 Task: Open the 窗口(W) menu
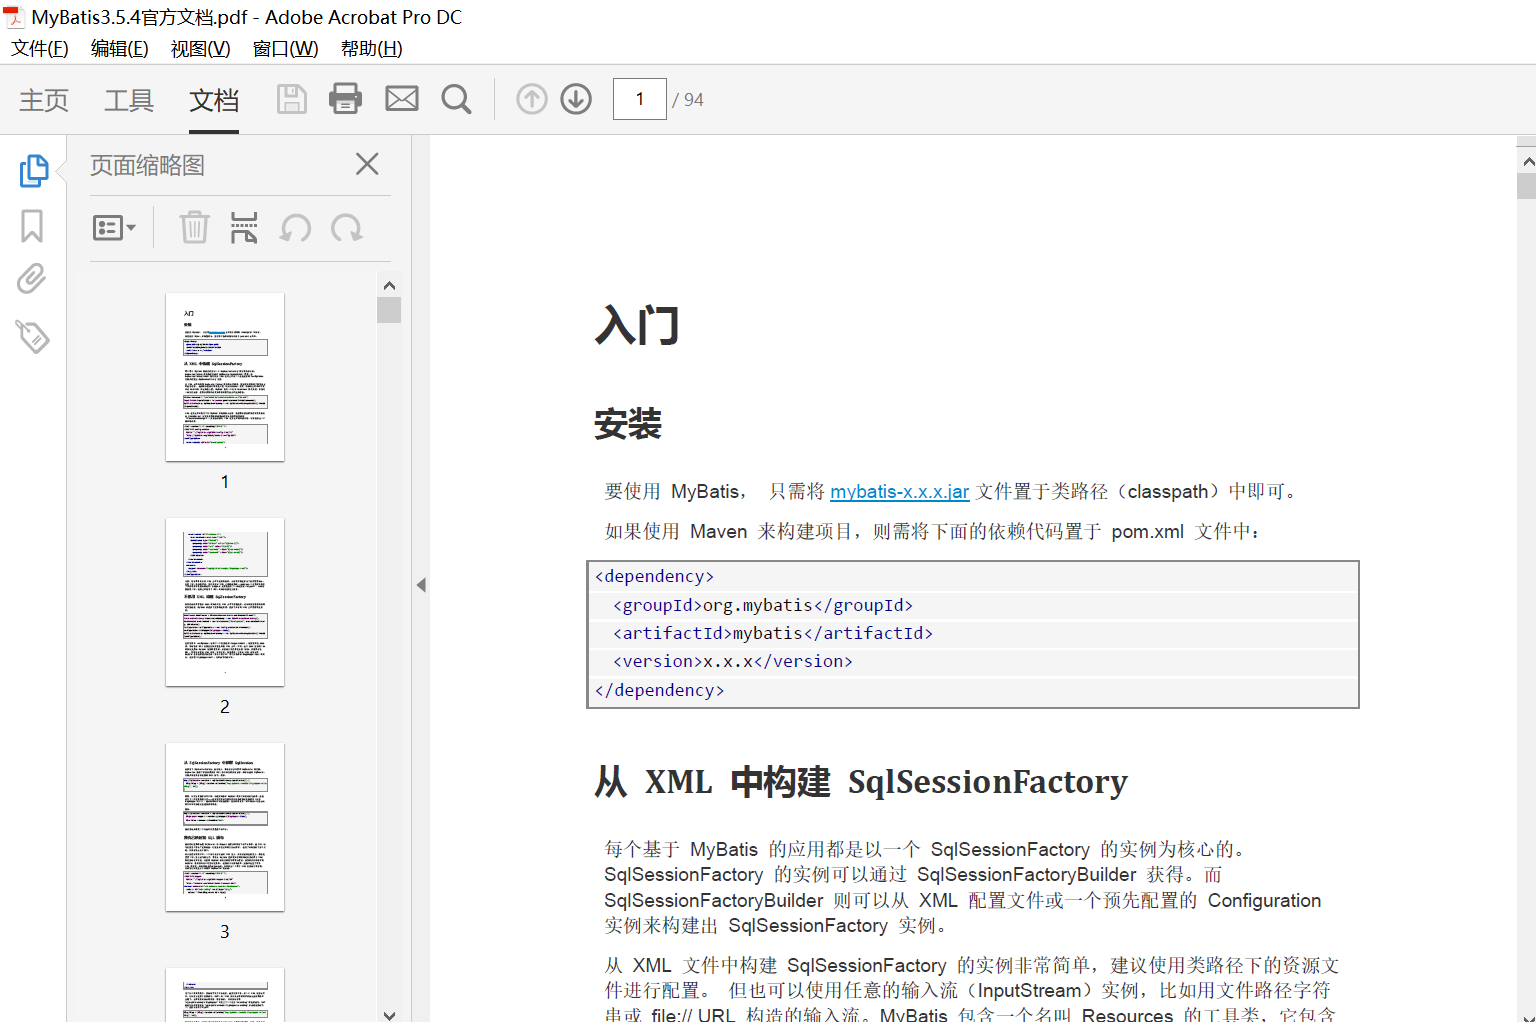(x=286, y=48)
